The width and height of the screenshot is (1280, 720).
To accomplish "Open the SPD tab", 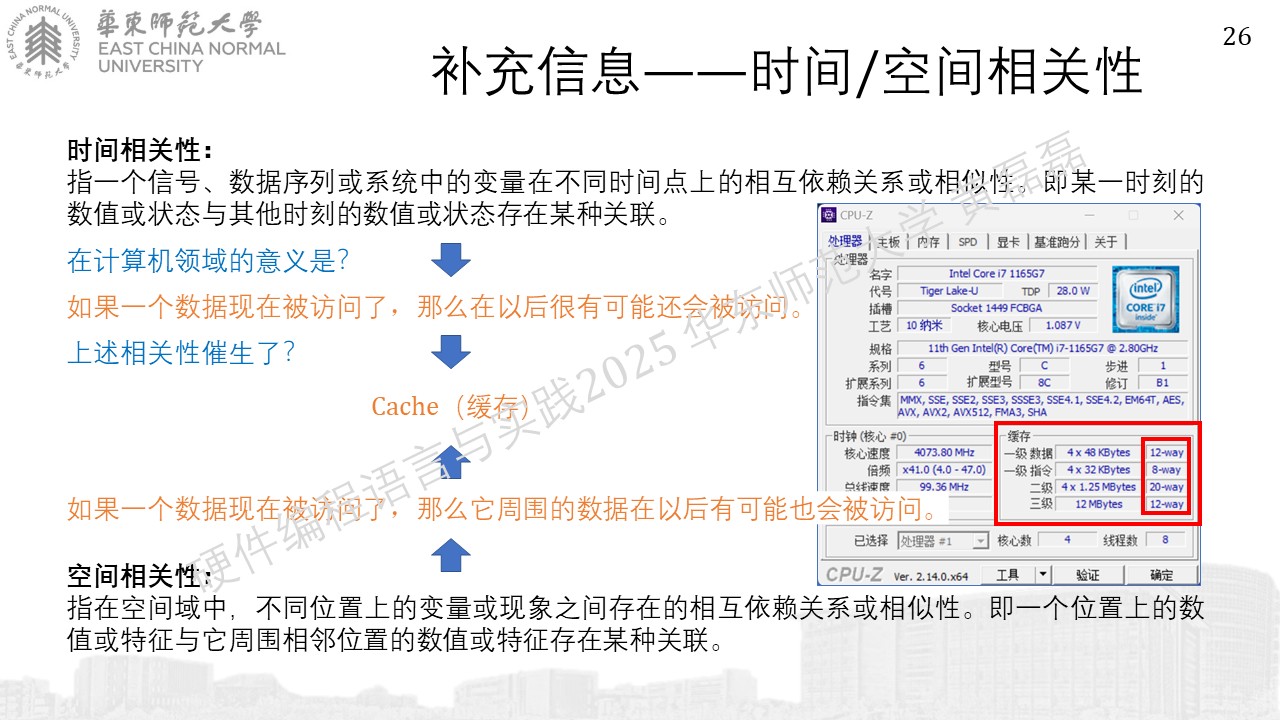I will tap(967, 242).
